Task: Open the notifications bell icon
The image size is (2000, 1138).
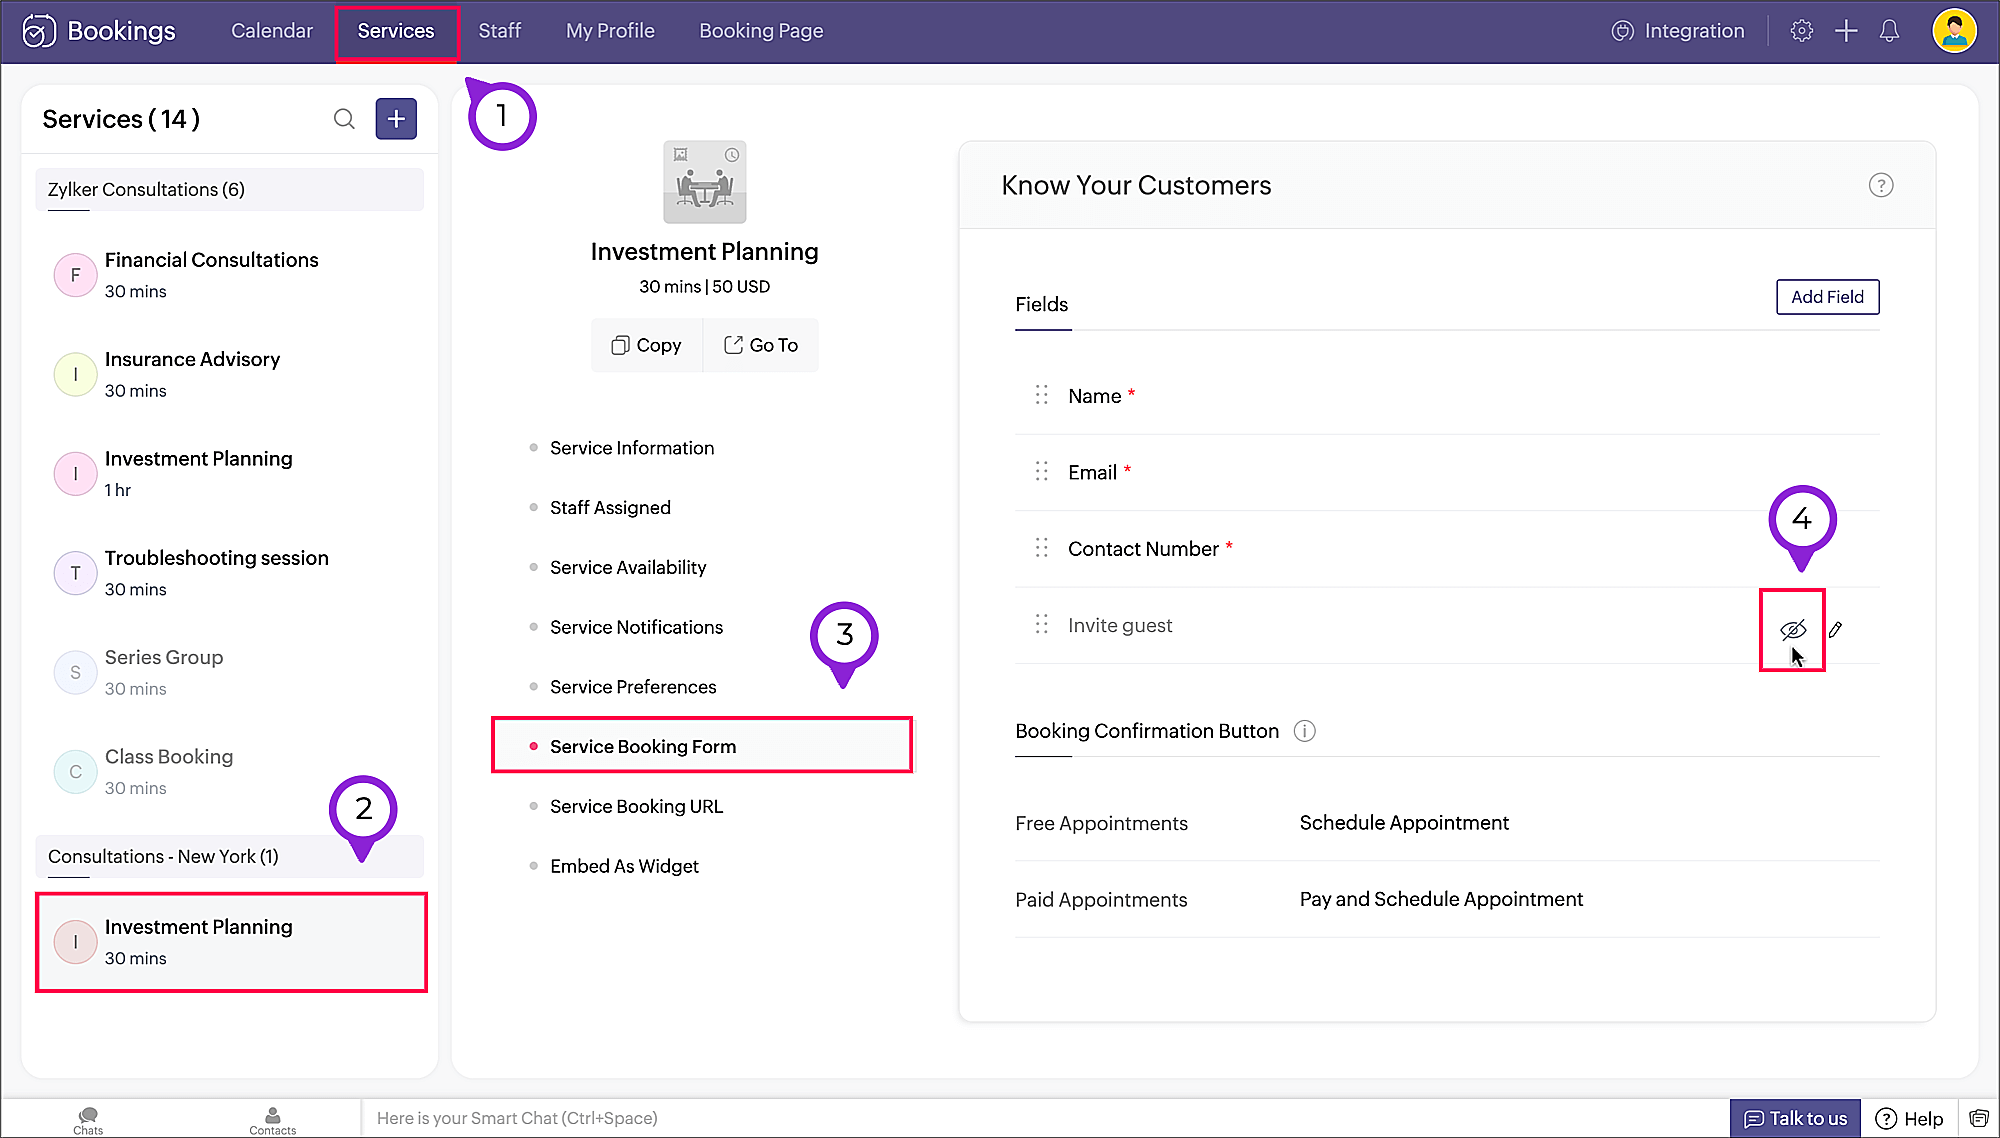Action: [x=1889, y=31]
